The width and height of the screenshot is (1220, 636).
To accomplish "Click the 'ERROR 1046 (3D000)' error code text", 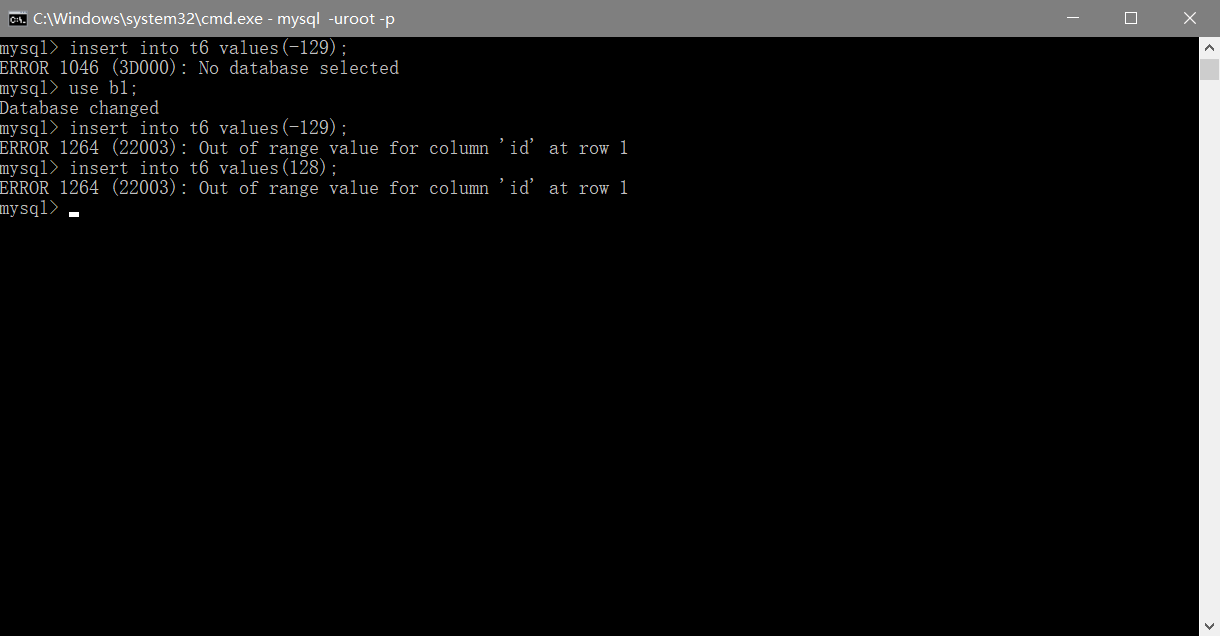I will click(94, 68).
